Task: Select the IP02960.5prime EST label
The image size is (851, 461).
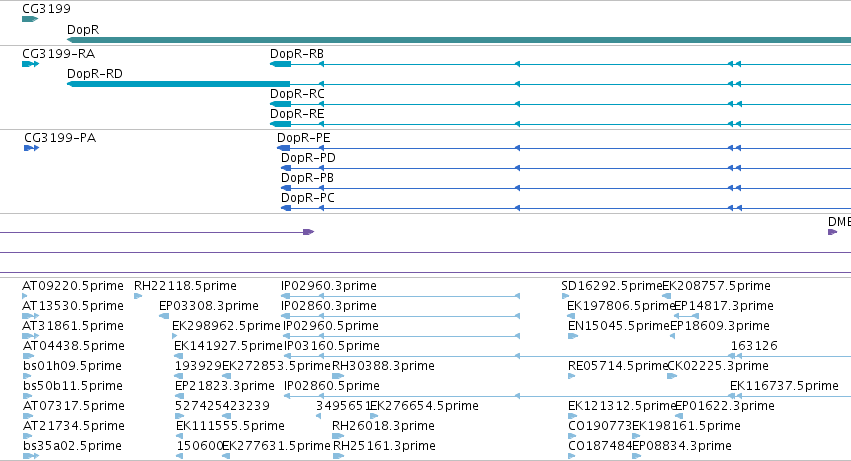Action: click(x=331, y=326)
